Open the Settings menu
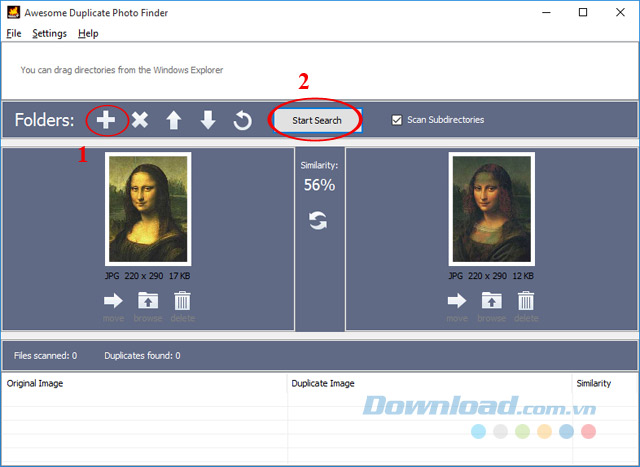This screenshot has width=640, height=467. [x=49, y=33]
